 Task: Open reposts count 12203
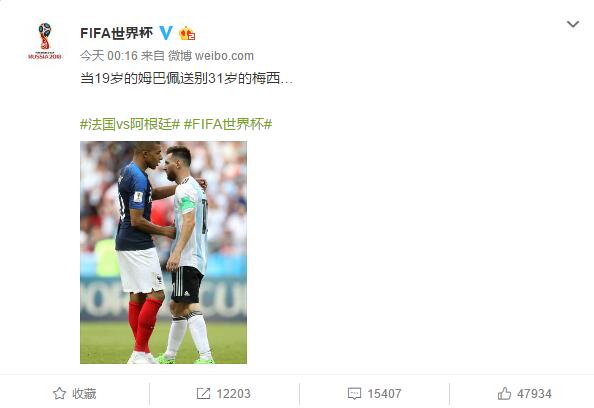click(x=233, y=394)
